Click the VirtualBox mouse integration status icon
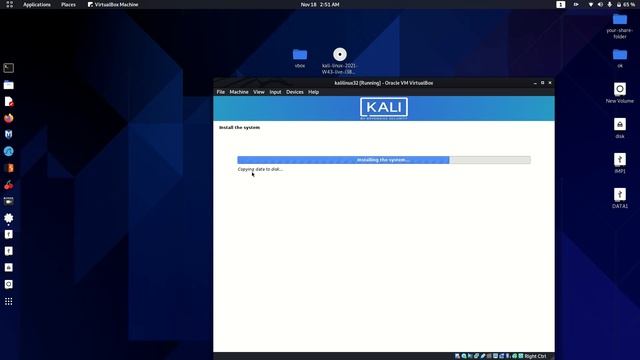This screenshot has width=640, height=360. tap(514, 356)
